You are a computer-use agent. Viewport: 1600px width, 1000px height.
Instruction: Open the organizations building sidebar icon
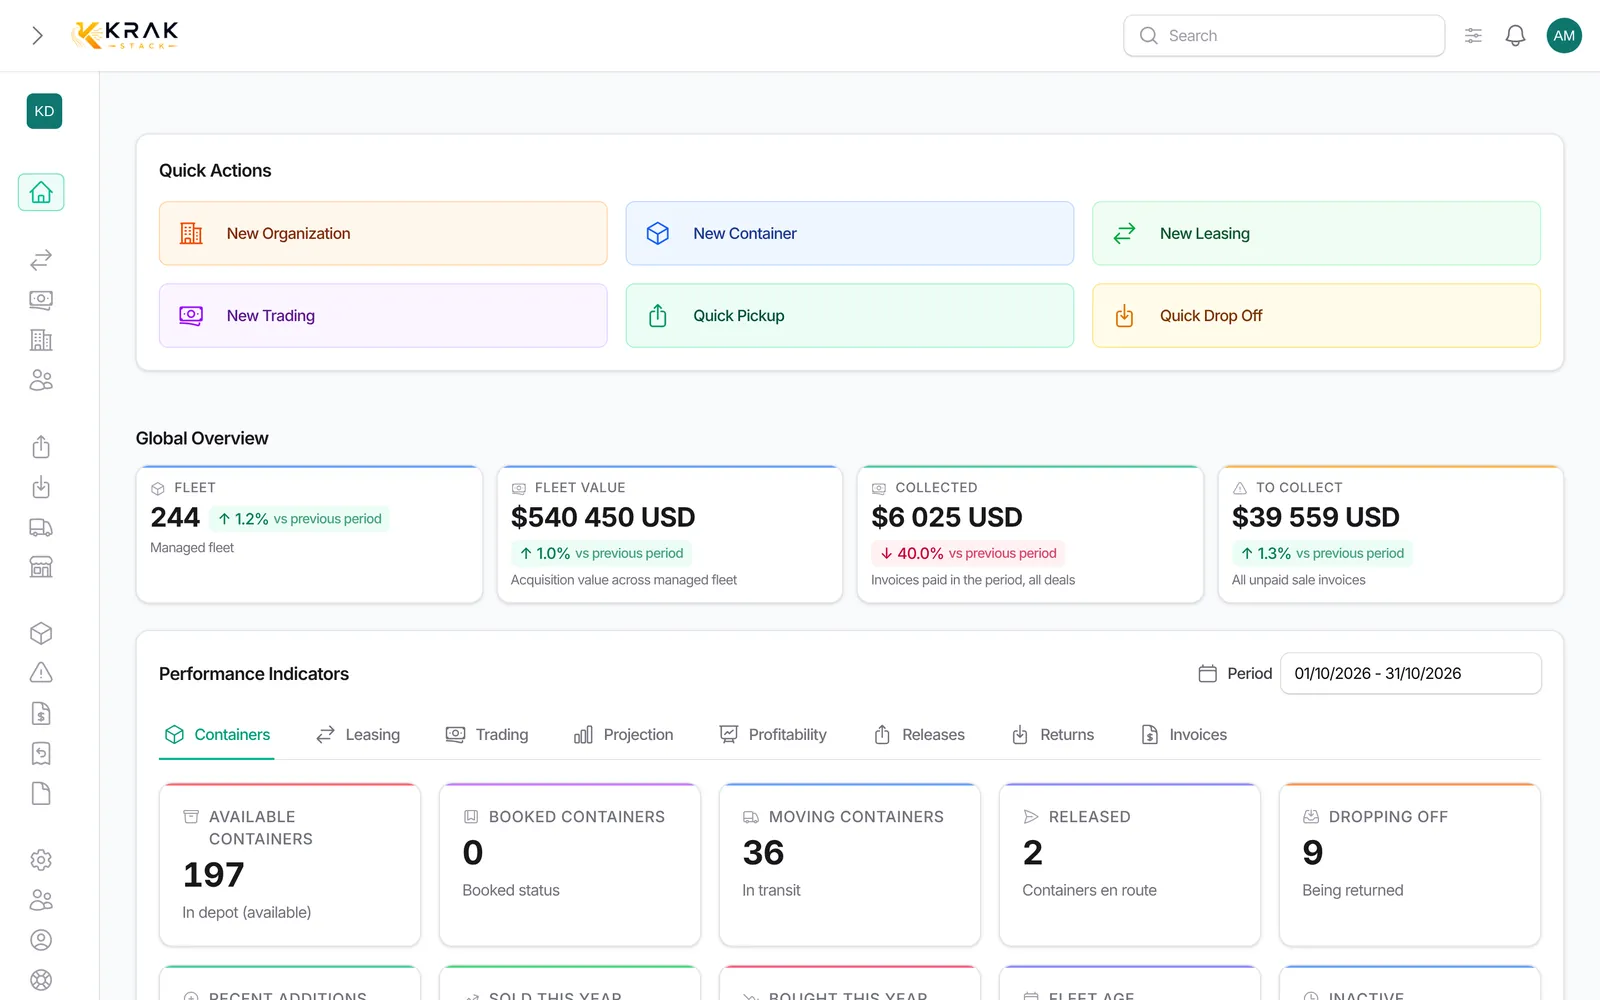pyautogui.click(x=41, y=340)
